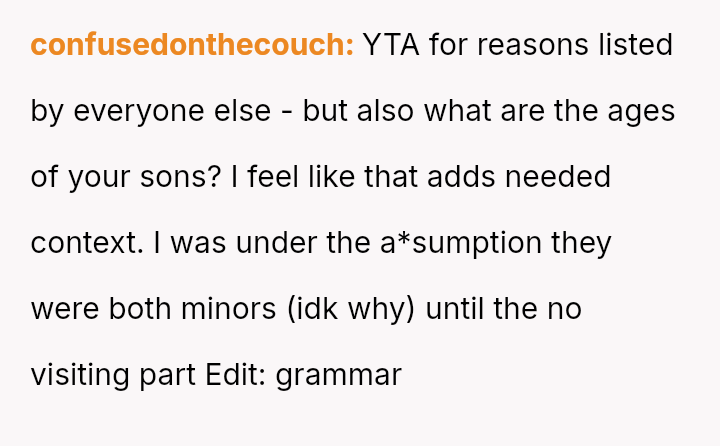Click the parenthetical text "(idk why)"
This screenshot has height=446, width=720.
click(350, 309)
